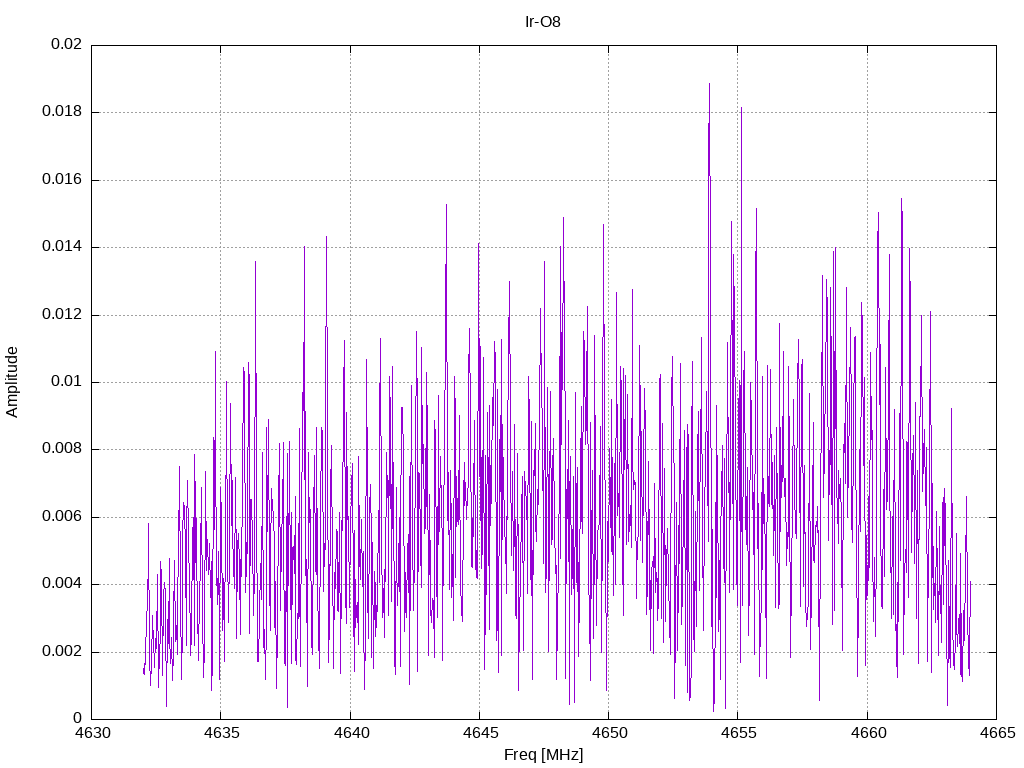Click the Amplitude y-axis label
Screen dimensions: 1024x768
(12, 382)
